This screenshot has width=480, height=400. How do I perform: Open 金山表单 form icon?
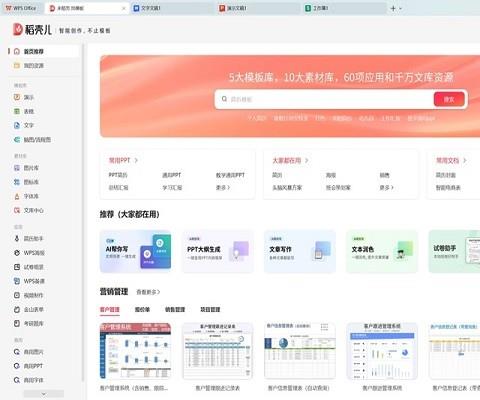pyautogui.click(x=17, y=309)
